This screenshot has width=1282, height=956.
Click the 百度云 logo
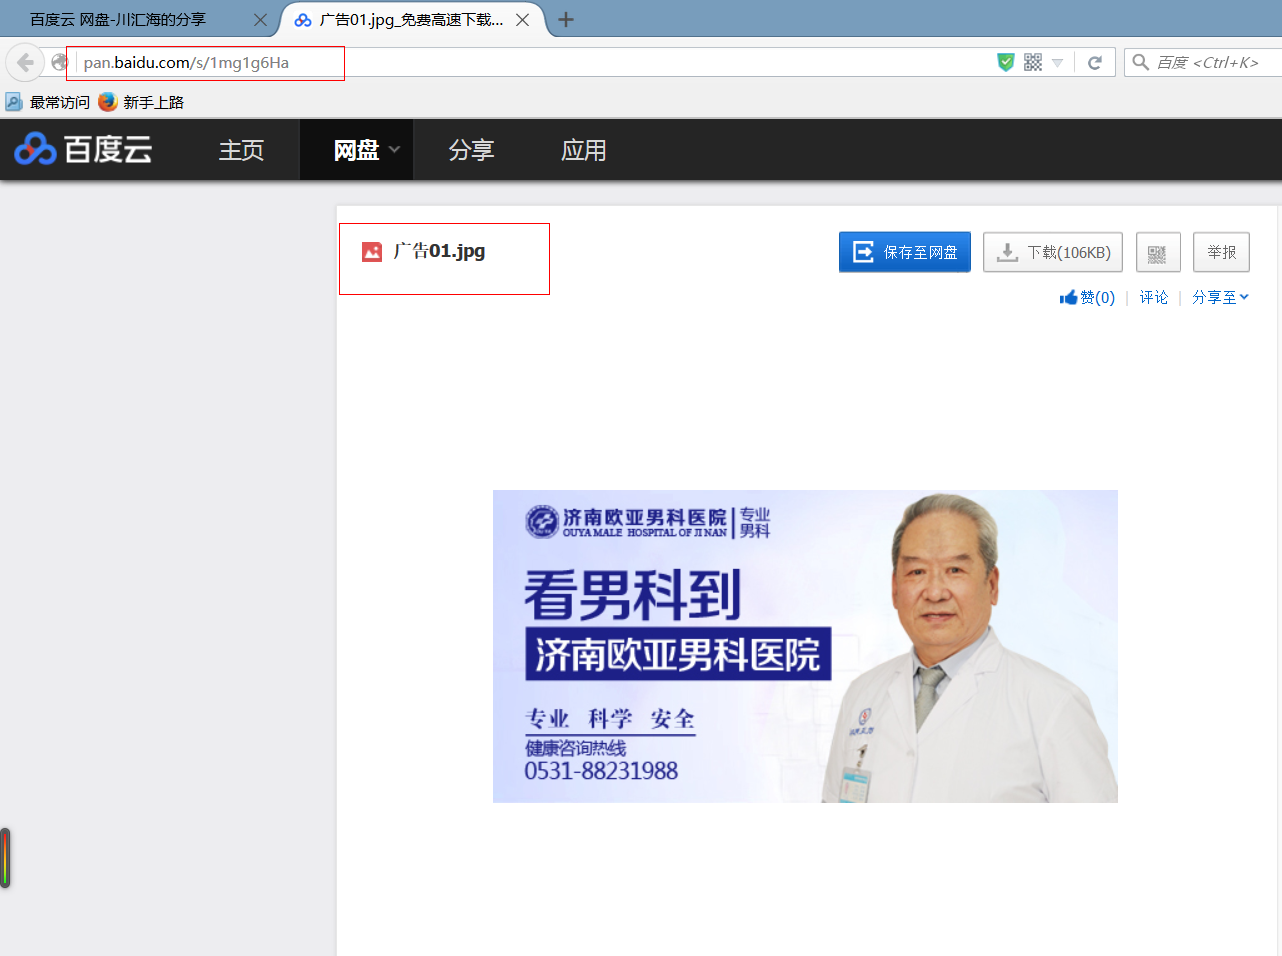pyautogui.click(x=83, y=150)
